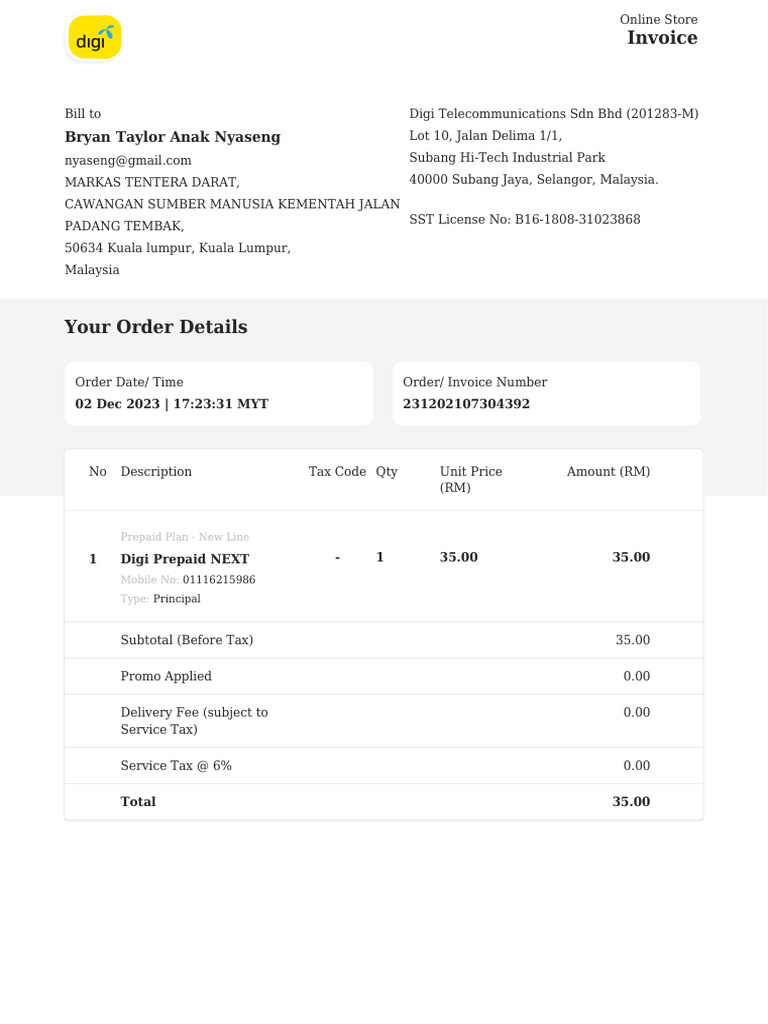Click the email address nyaseng@gmail.com
The height and width of the screenshot is (1024, 768).
point(128,160)
